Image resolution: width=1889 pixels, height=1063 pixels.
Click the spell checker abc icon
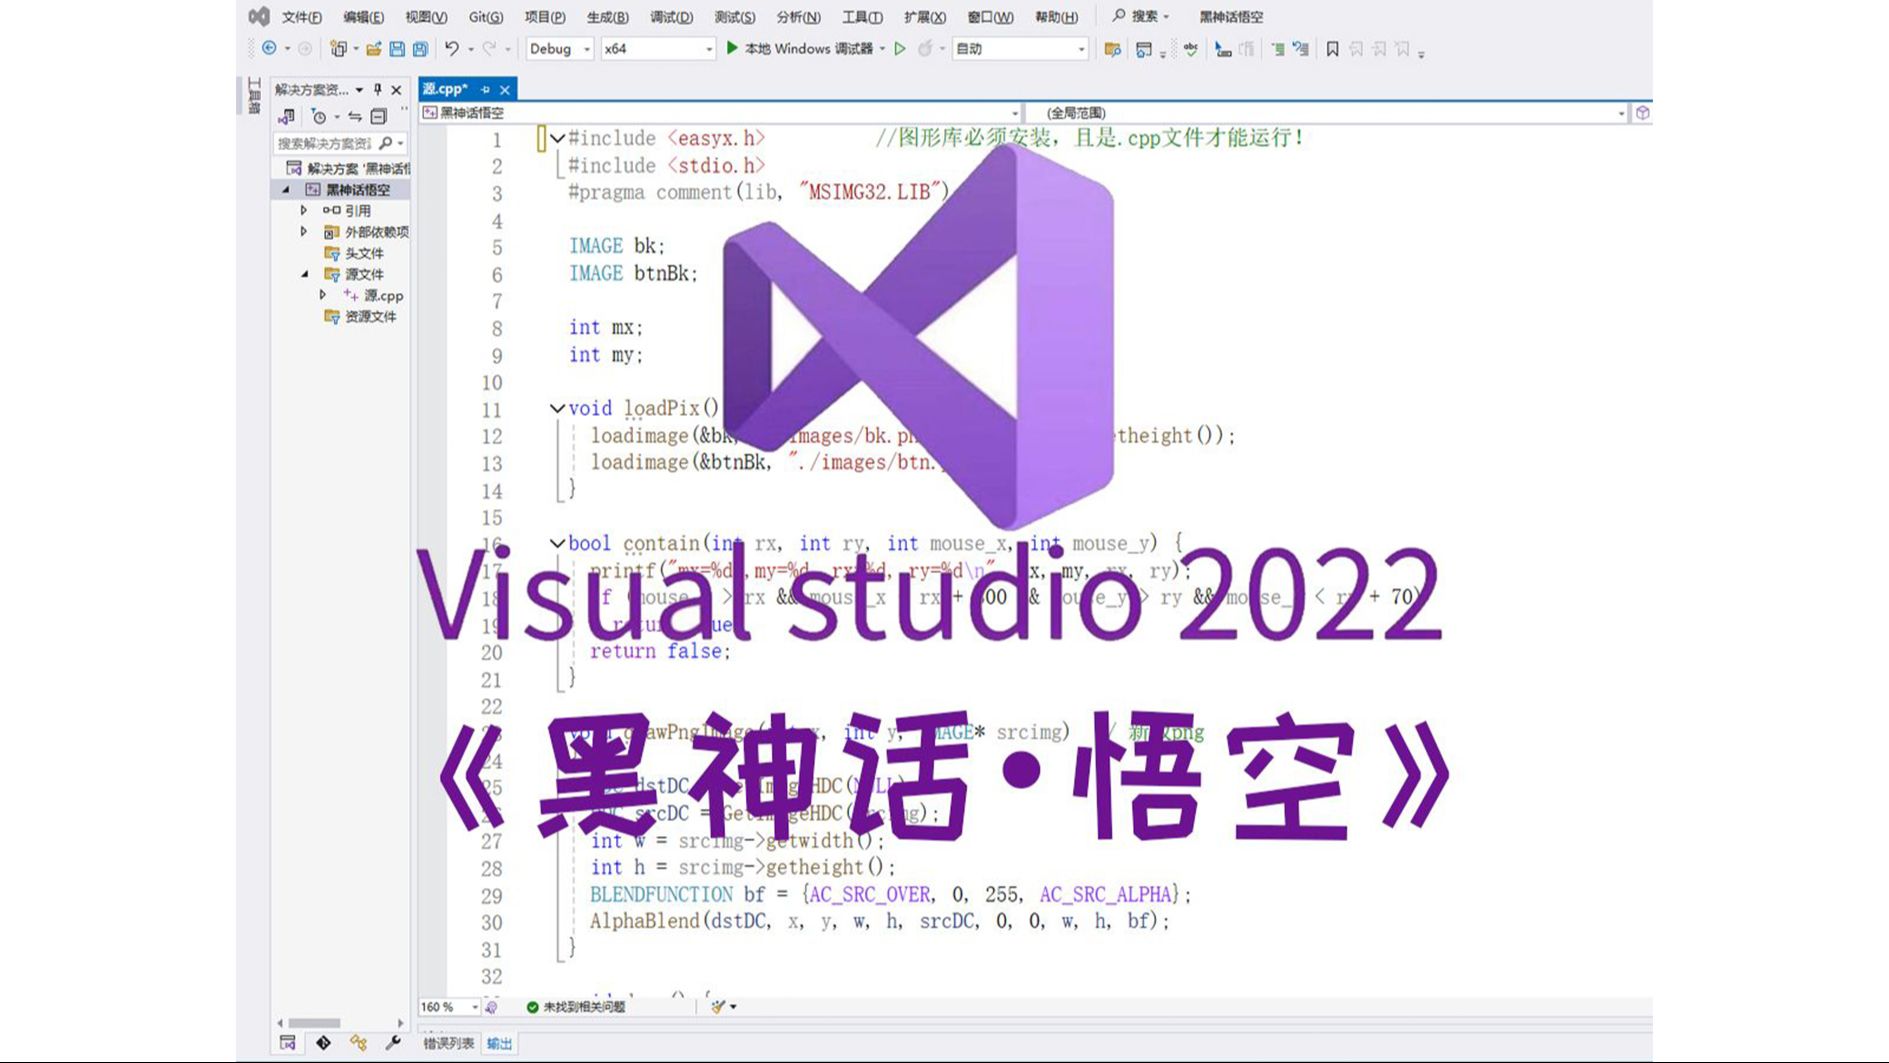1191,49
